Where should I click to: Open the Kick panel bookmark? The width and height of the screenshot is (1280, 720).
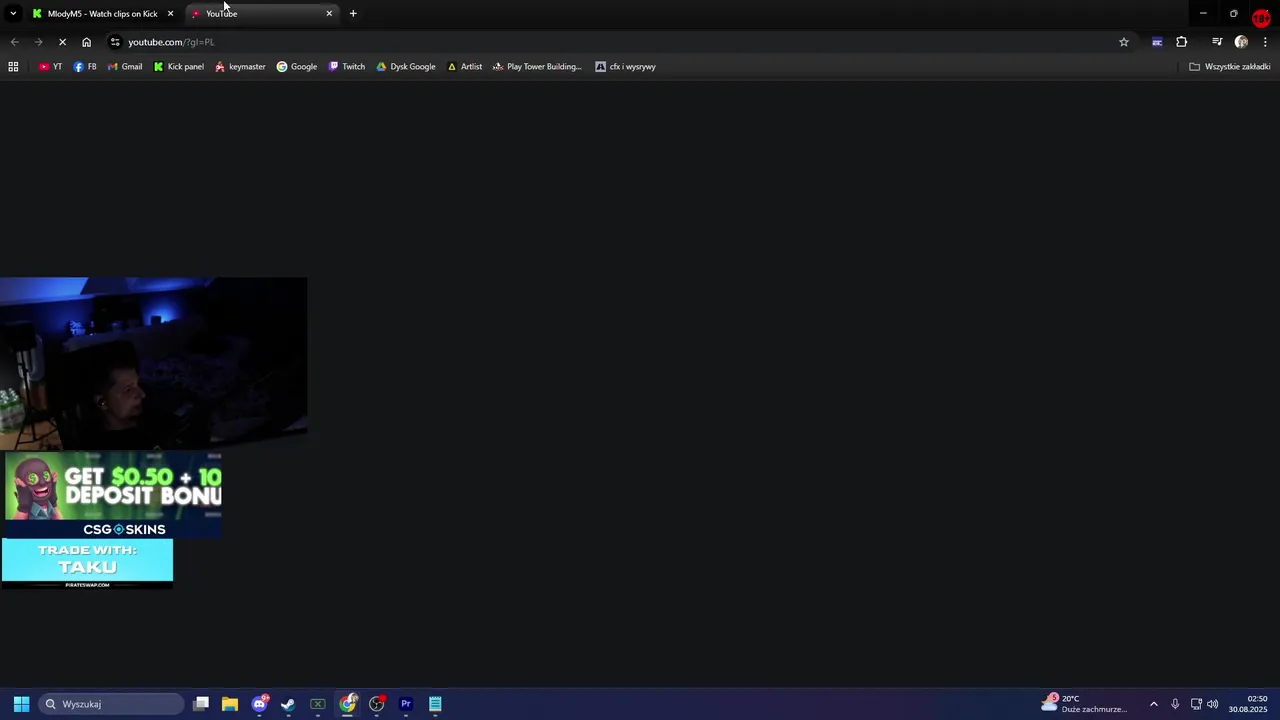(179, 67)
